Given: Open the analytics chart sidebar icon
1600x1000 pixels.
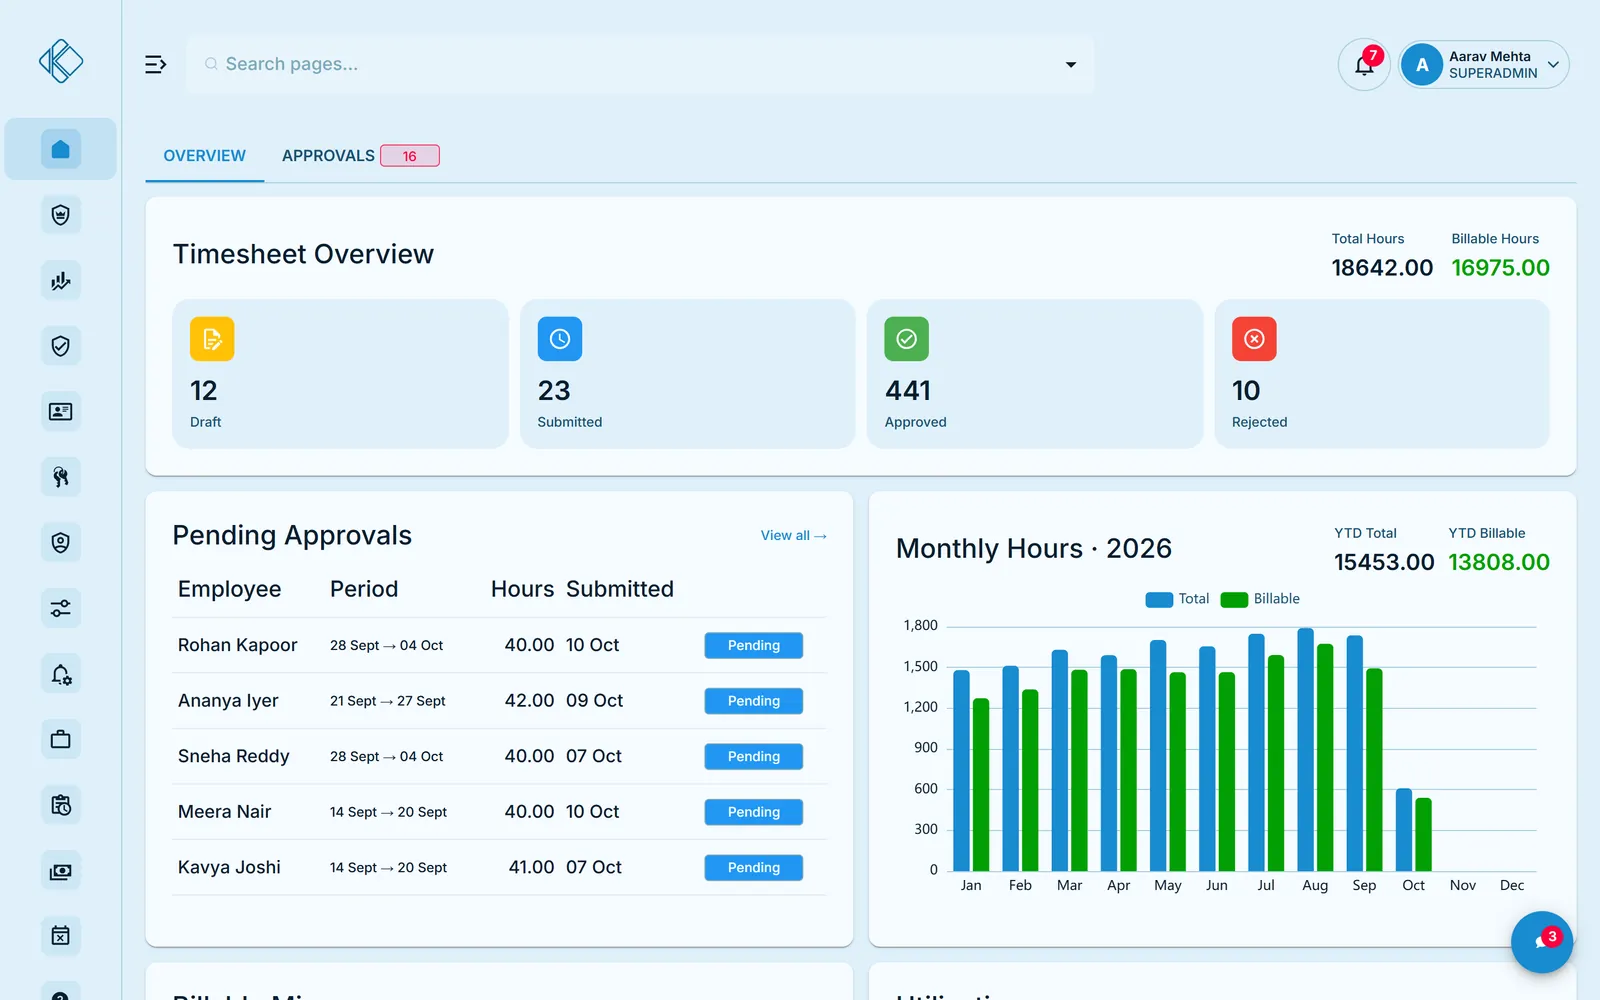Looking at the screenshot, I should (60, 281).
